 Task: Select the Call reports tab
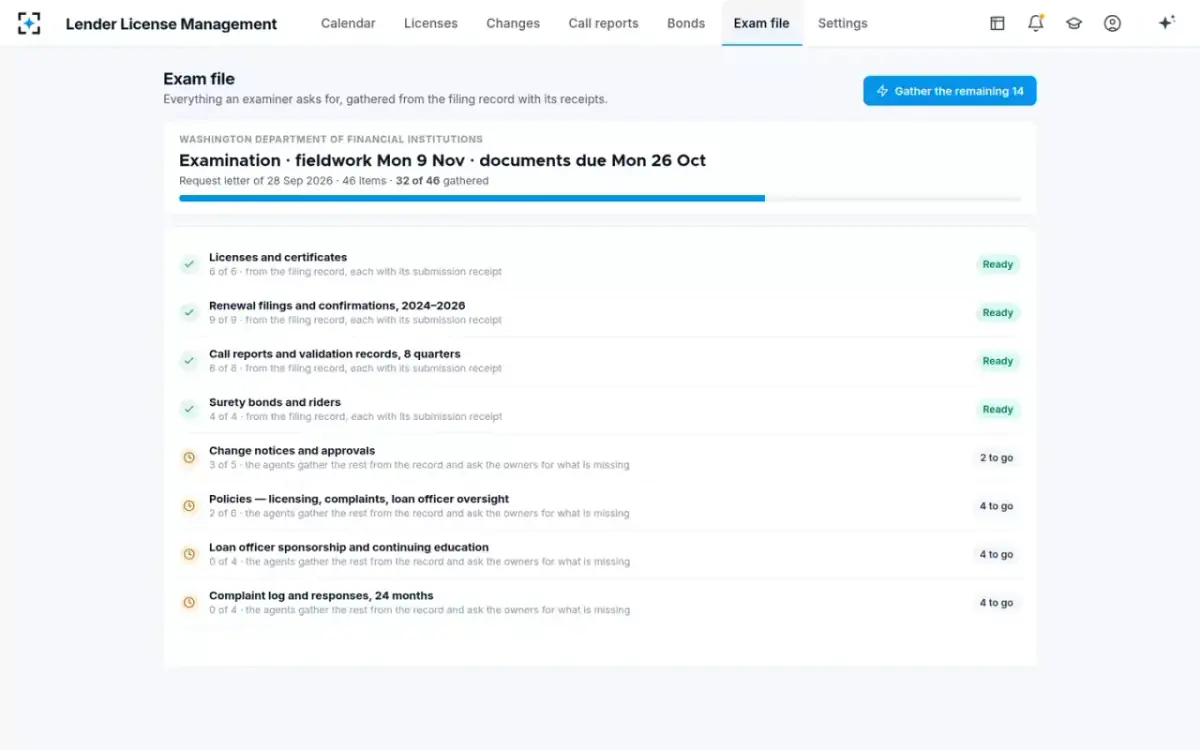coord(603,23)
